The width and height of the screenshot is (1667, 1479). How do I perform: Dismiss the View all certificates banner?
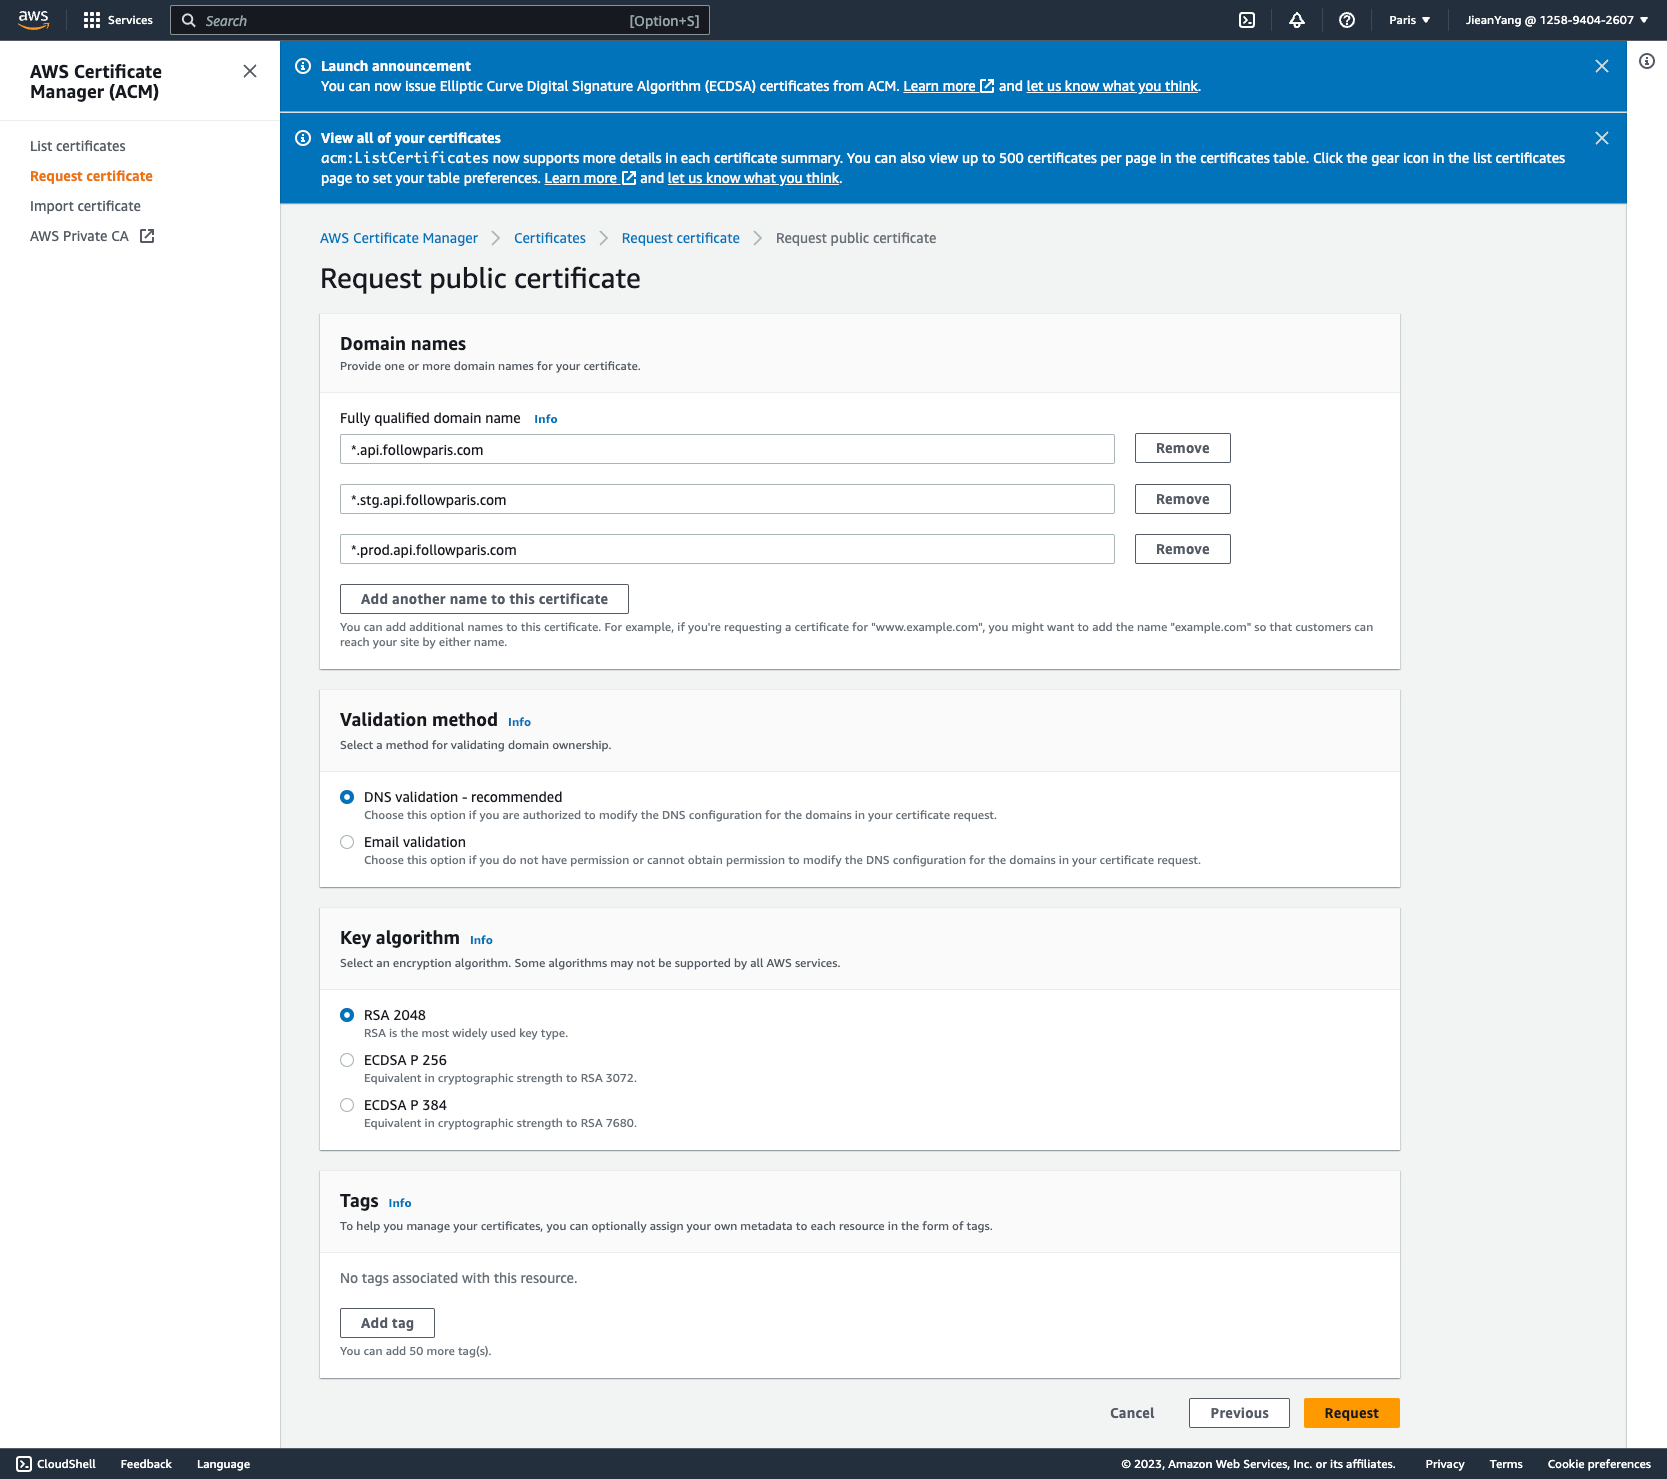click(1602, 138)
